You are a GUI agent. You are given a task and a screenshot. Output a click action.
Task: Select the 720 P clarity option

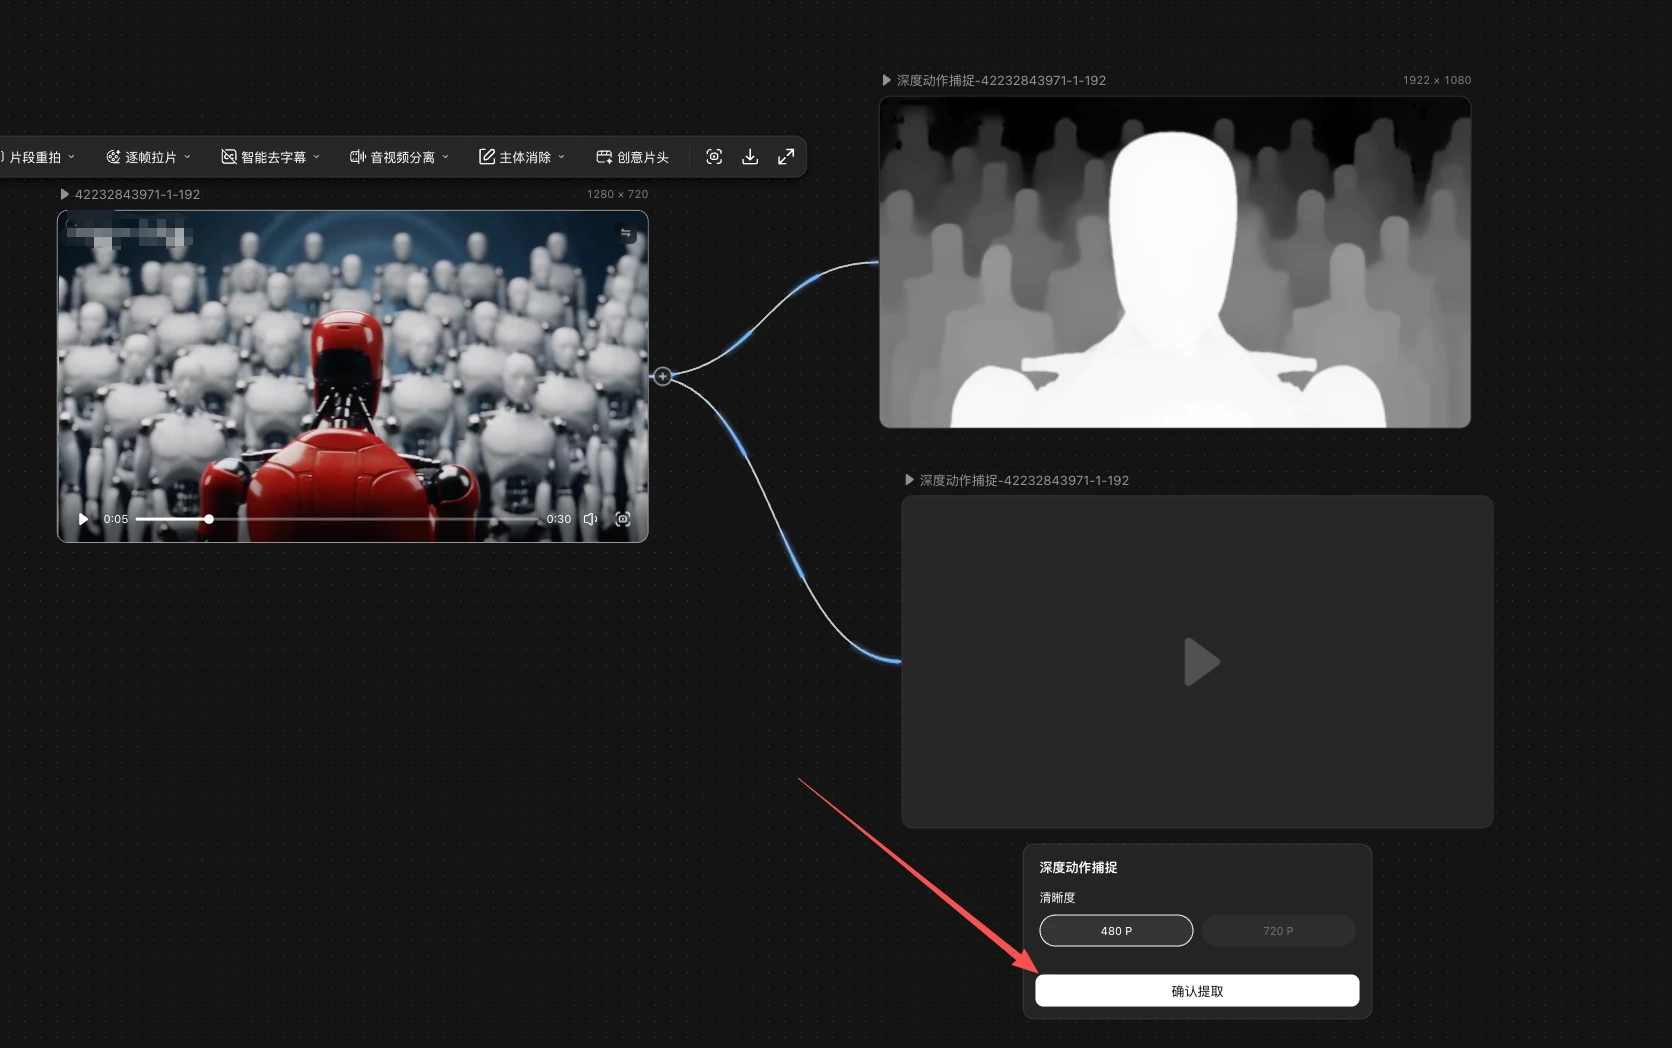click(1278, 930)
